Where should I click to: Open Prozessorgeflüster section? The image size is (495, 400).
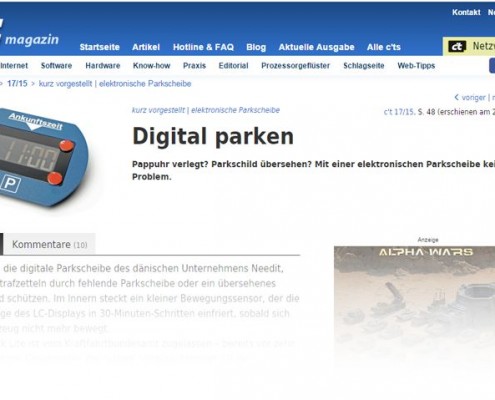click(x=296, y=66)
